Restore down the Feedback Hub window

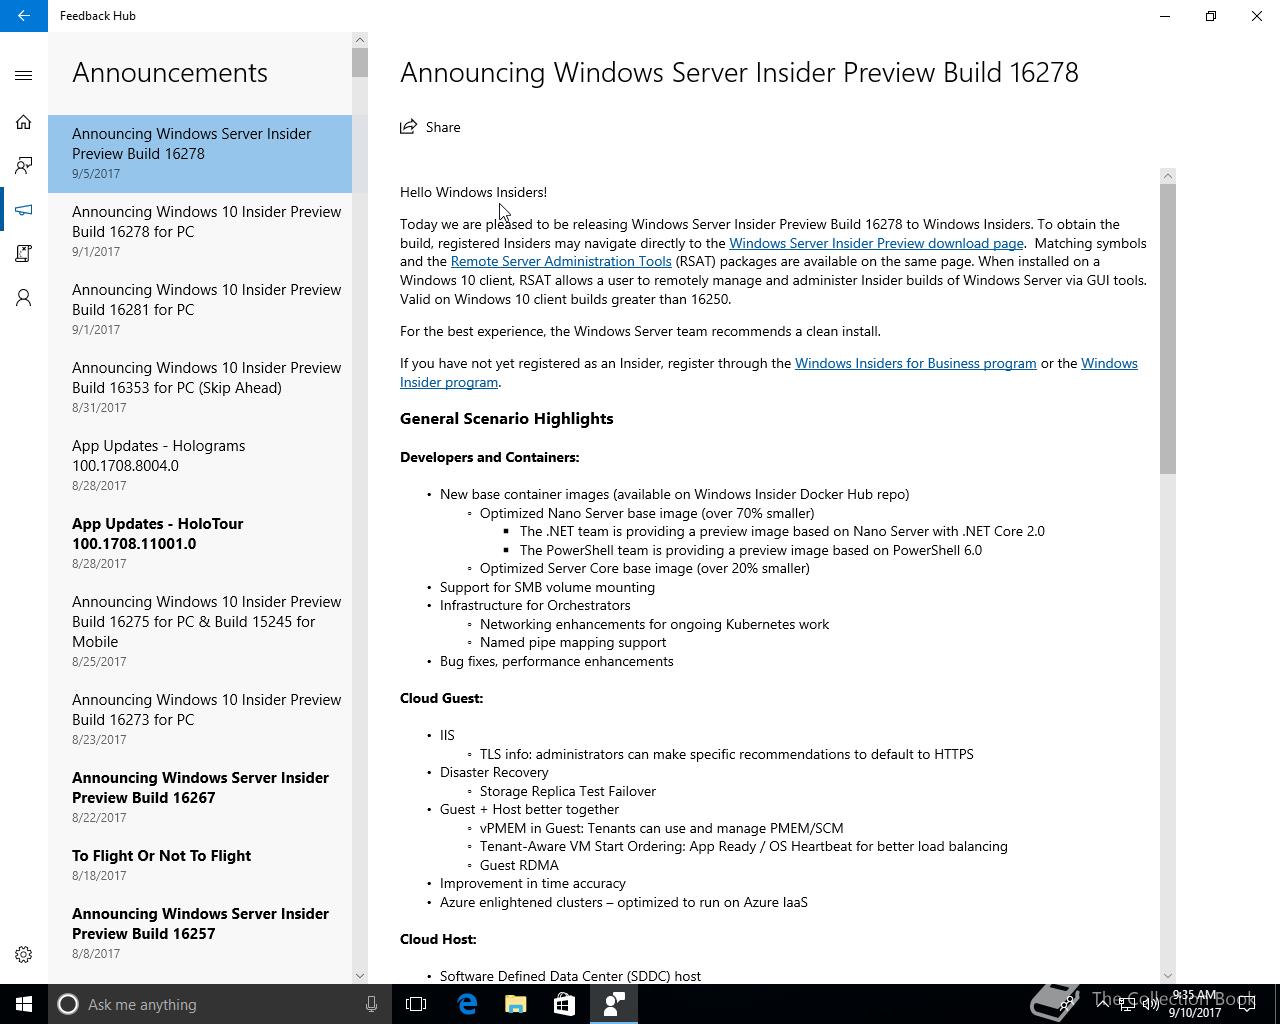[1211, 16]
